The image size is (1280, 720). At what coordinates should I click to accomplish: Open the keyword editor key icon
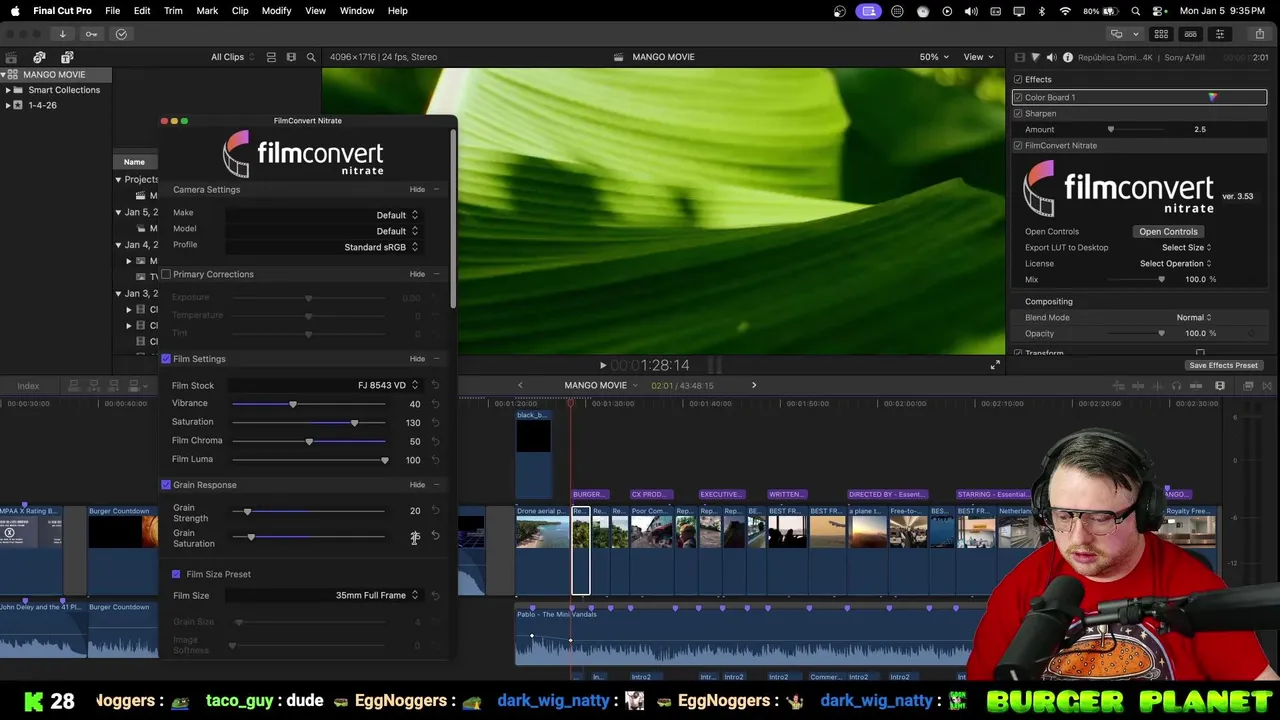[91, 34]
